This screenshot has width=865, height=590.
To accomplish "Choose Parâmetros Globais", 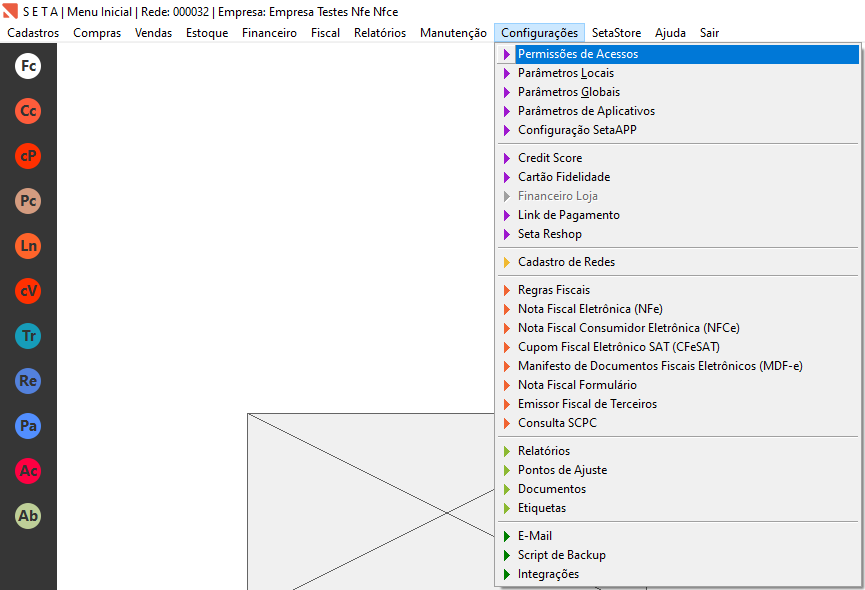I will [x=679, y=92].
